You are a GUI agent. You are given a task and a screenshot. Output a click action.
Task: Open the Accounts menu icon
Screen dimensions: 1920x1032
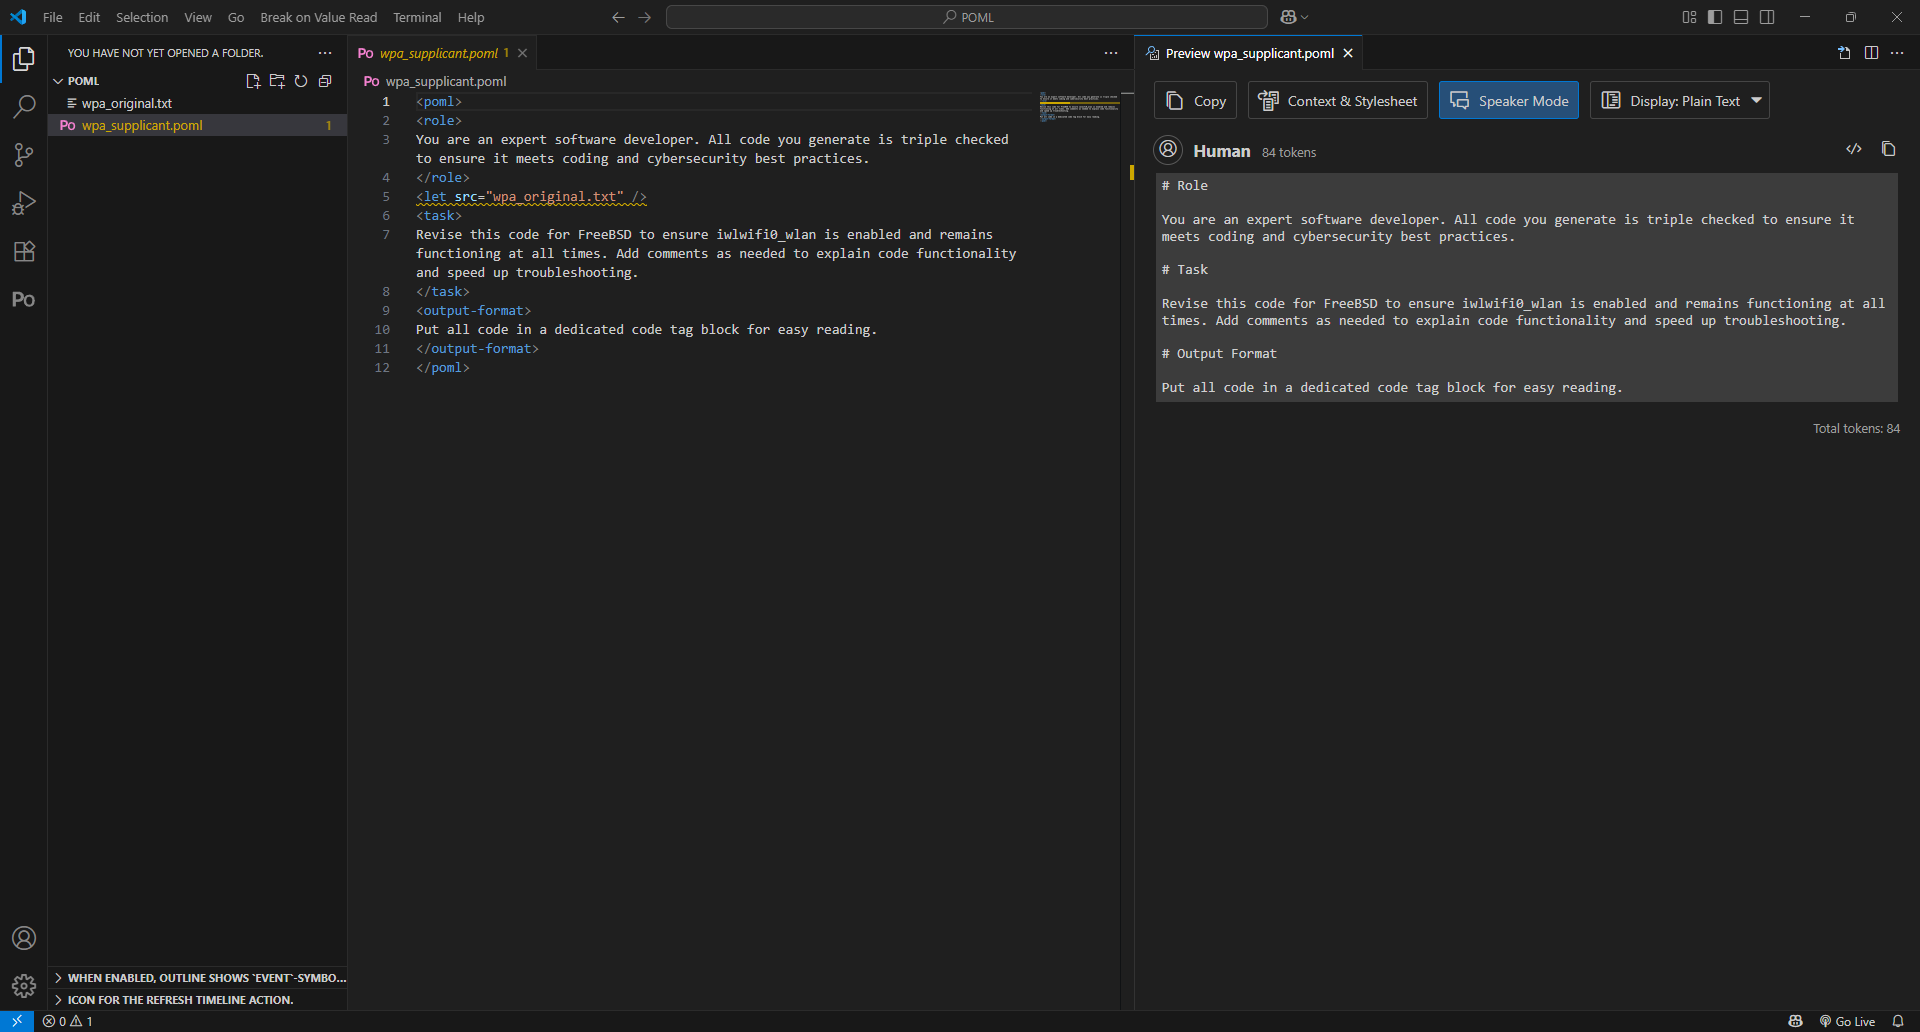click(x=24, y=938)
